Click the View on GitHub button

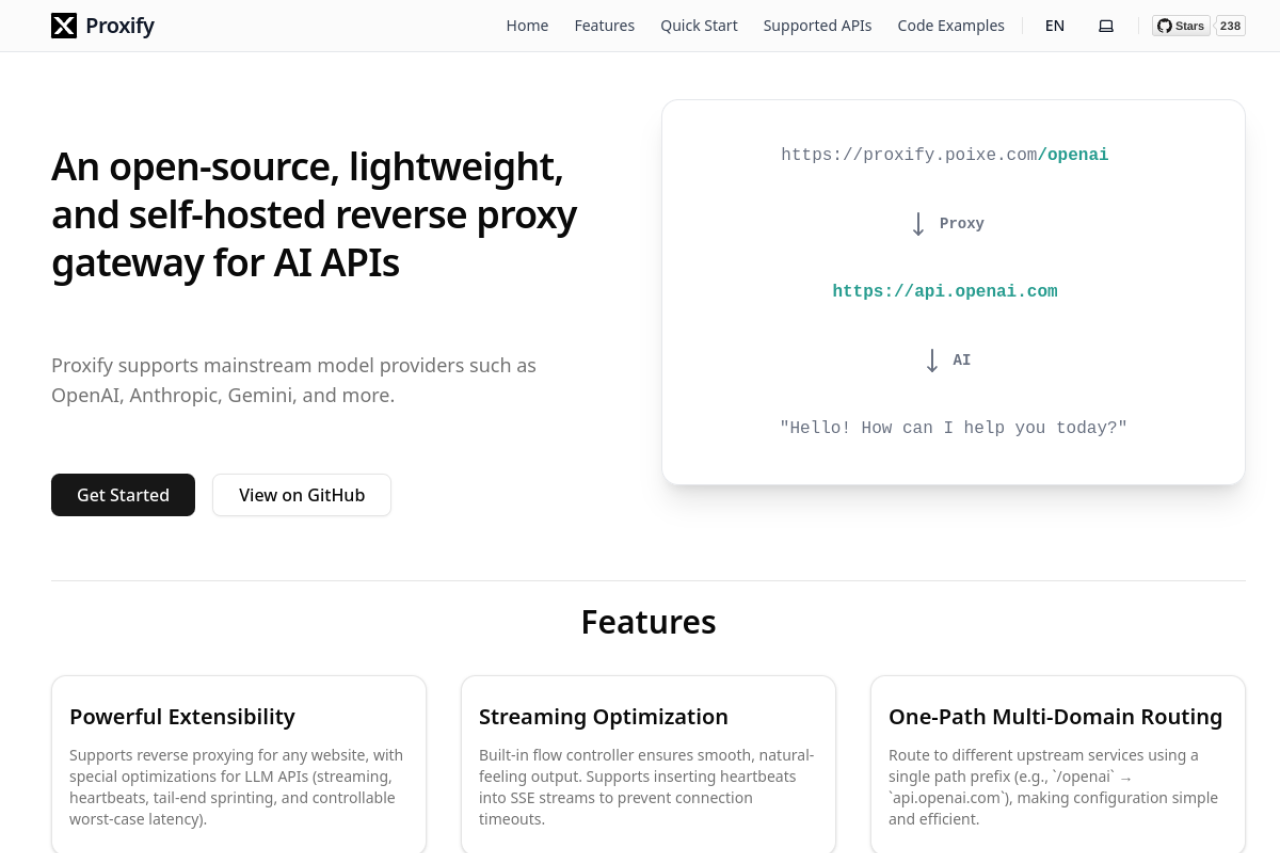[301, 494]
